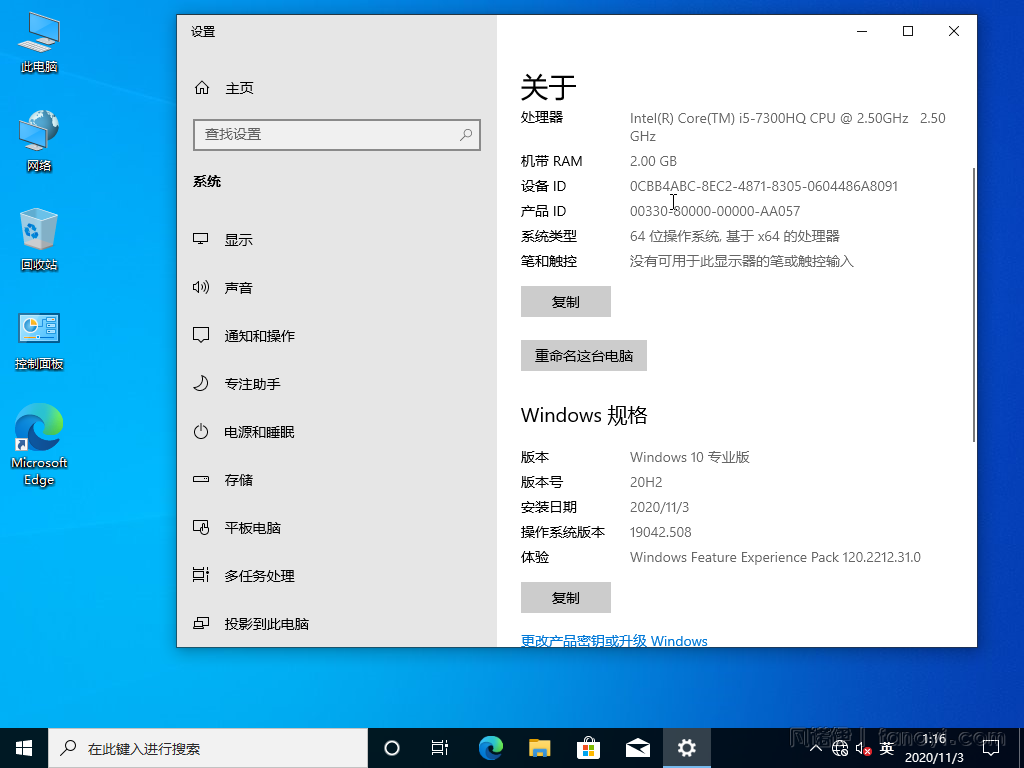This screenshot has width=1024, height=768.
Task: Select 此电脑 desktop icon
Action: click(x=39, y=42)
